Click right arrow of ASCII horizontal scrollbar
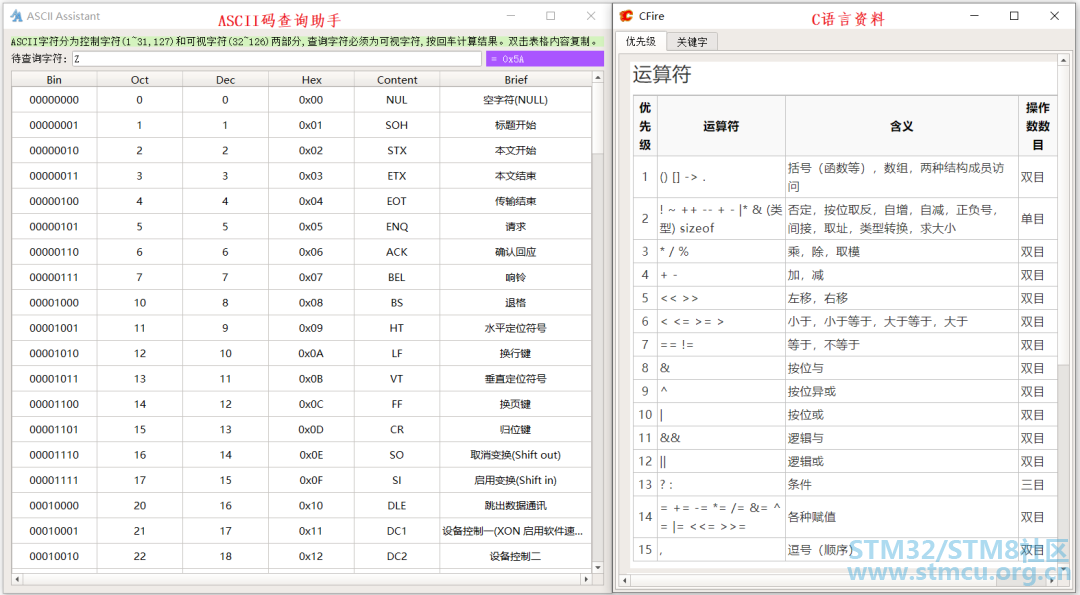The width and height of the screenshot is (1080, 595). [586, 579]
